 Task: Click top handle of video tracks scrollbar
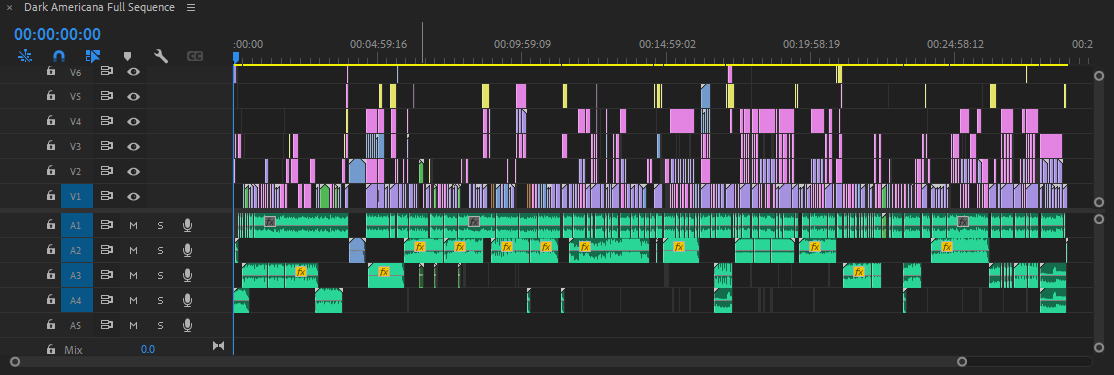pos(1098,76)
